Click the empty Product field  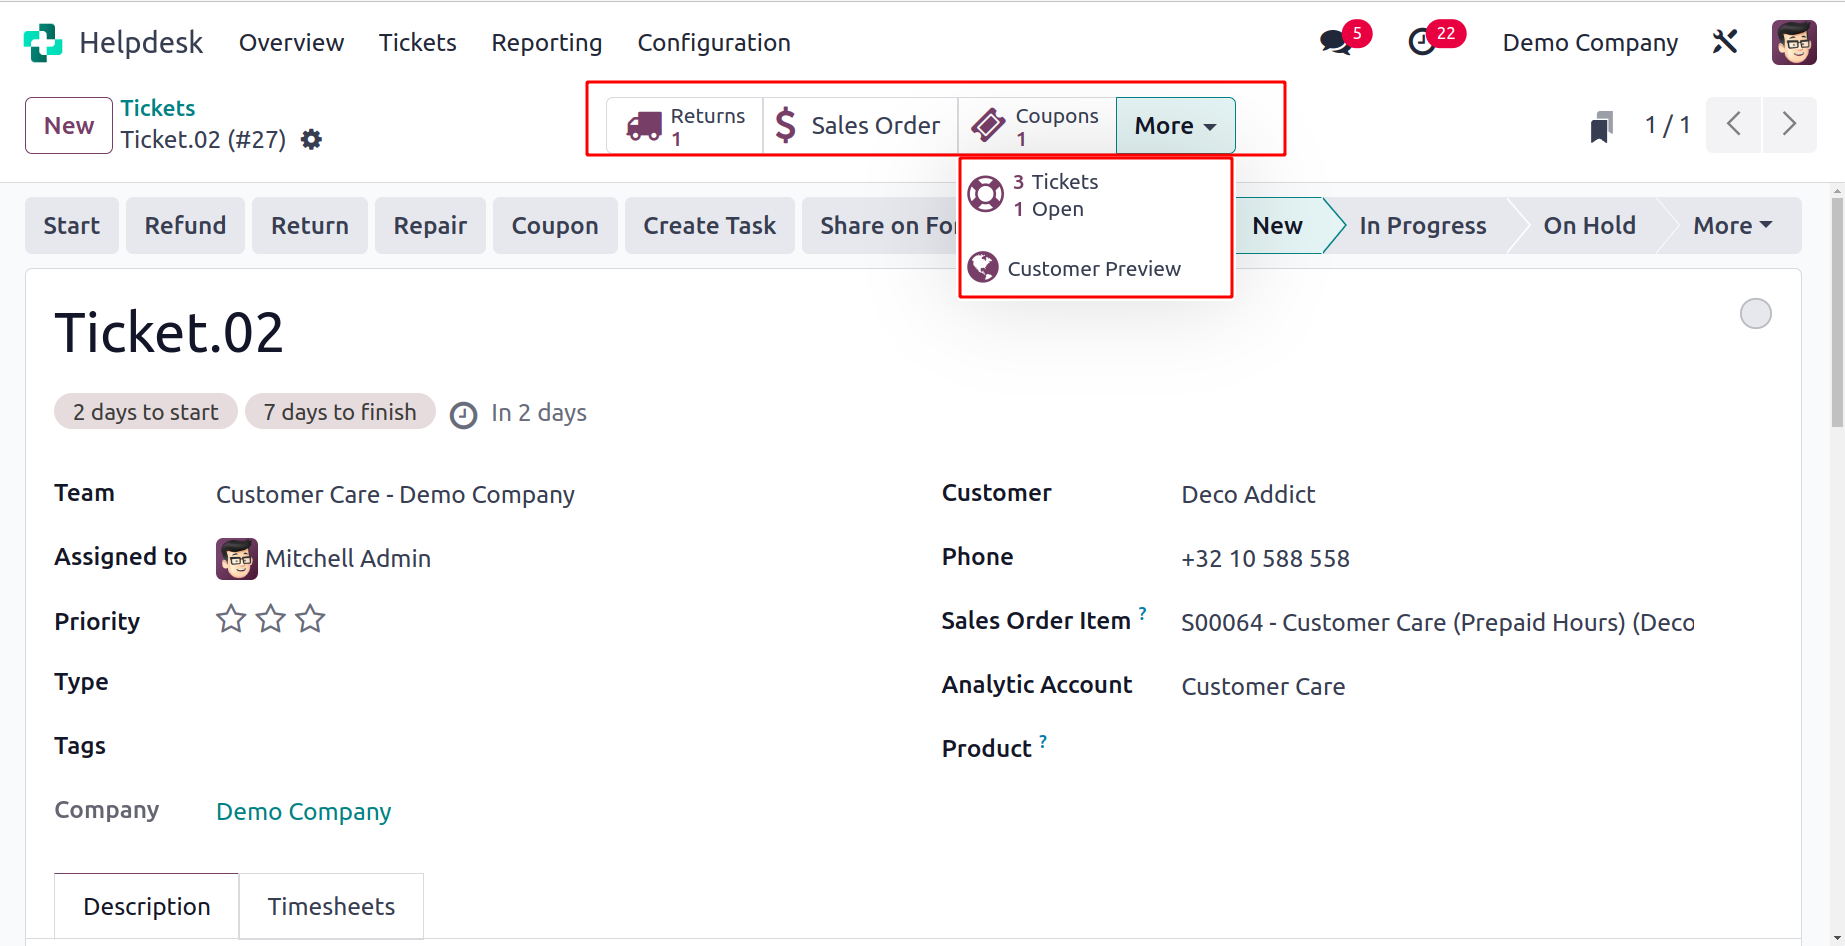coord(1476,749)
